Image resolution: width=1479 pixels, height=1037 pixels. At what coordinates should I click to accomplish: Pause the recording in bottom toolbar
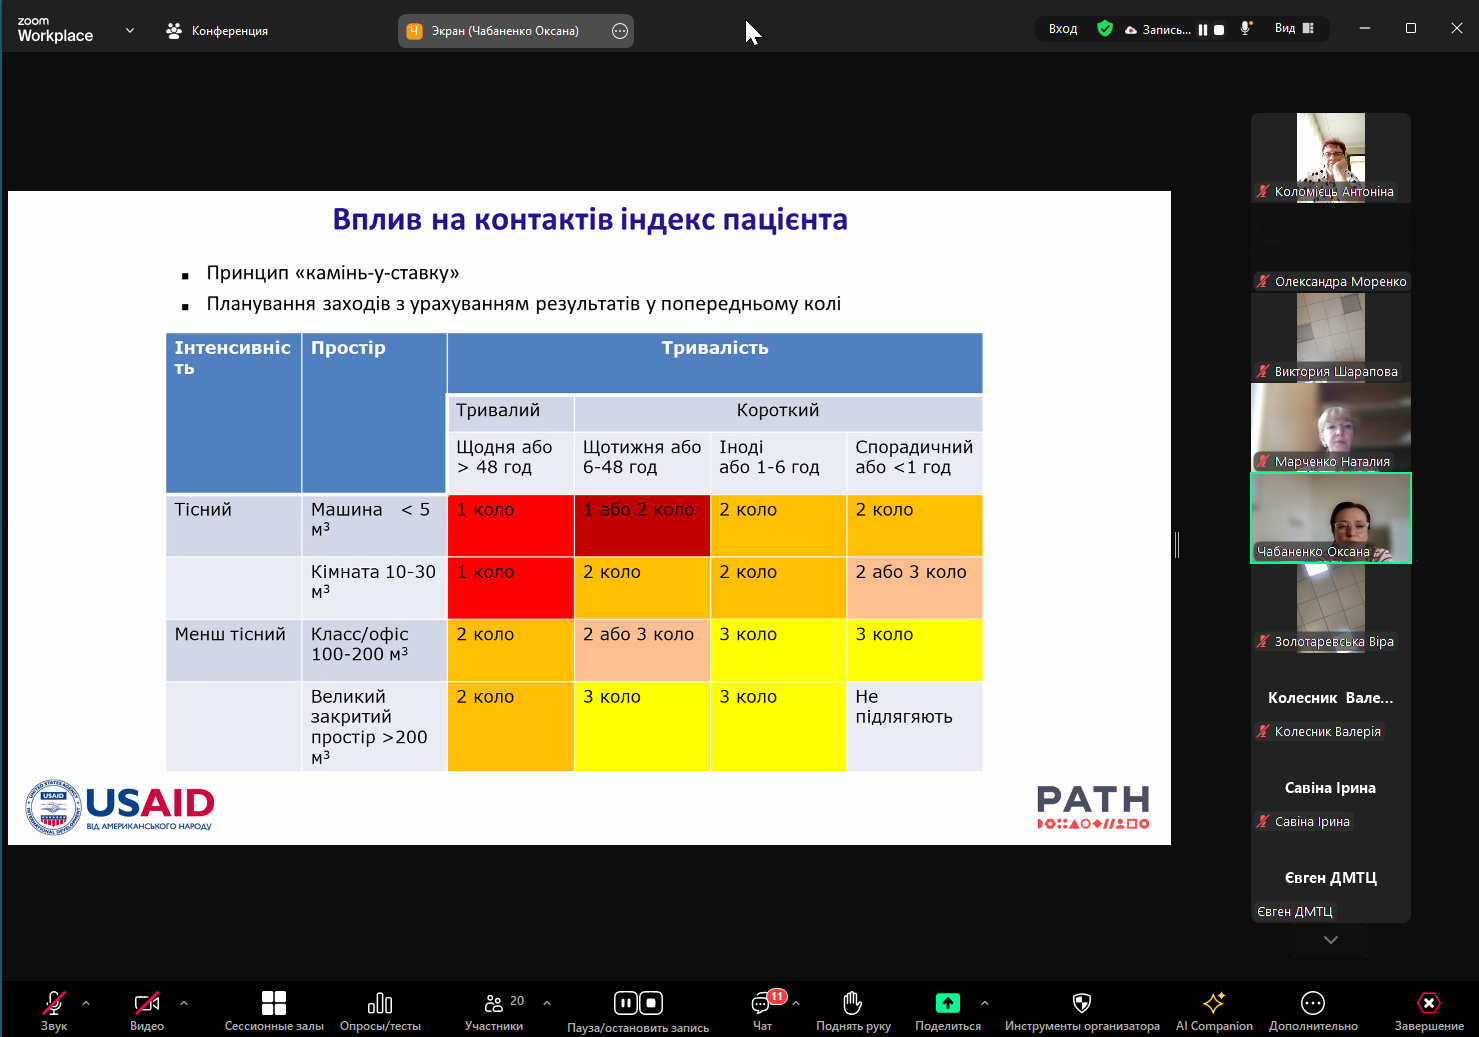(x=625, y=1003)
